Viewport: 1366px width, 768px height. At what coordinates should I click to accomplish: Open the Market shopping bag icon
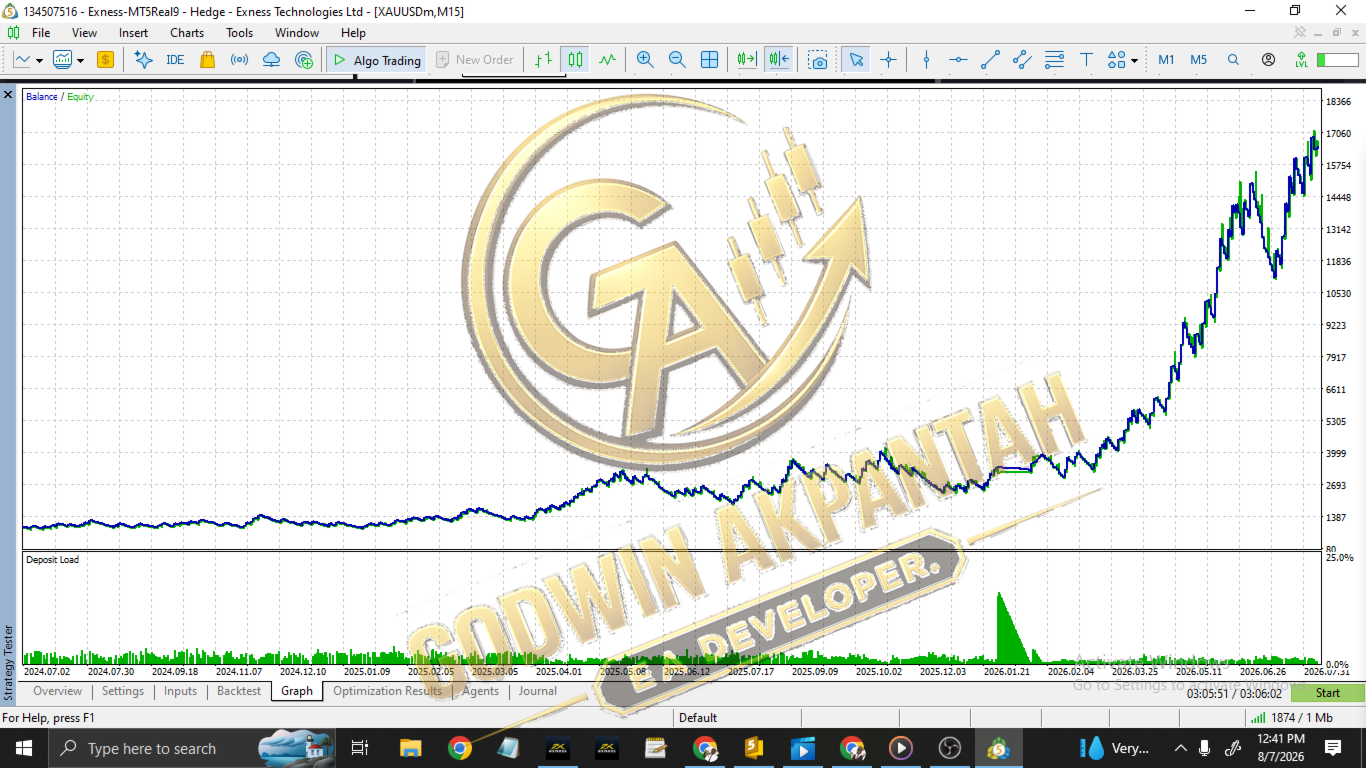(207, 60)
